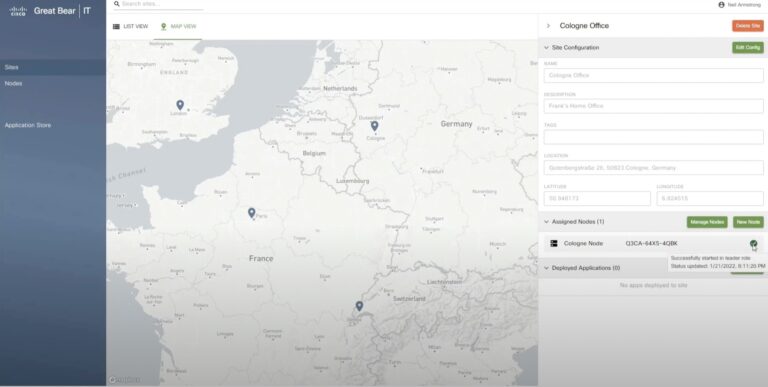This screenshot has width=768, height=387.
Task: Collapse the Site Configuration section
Action: pos(547,48)
